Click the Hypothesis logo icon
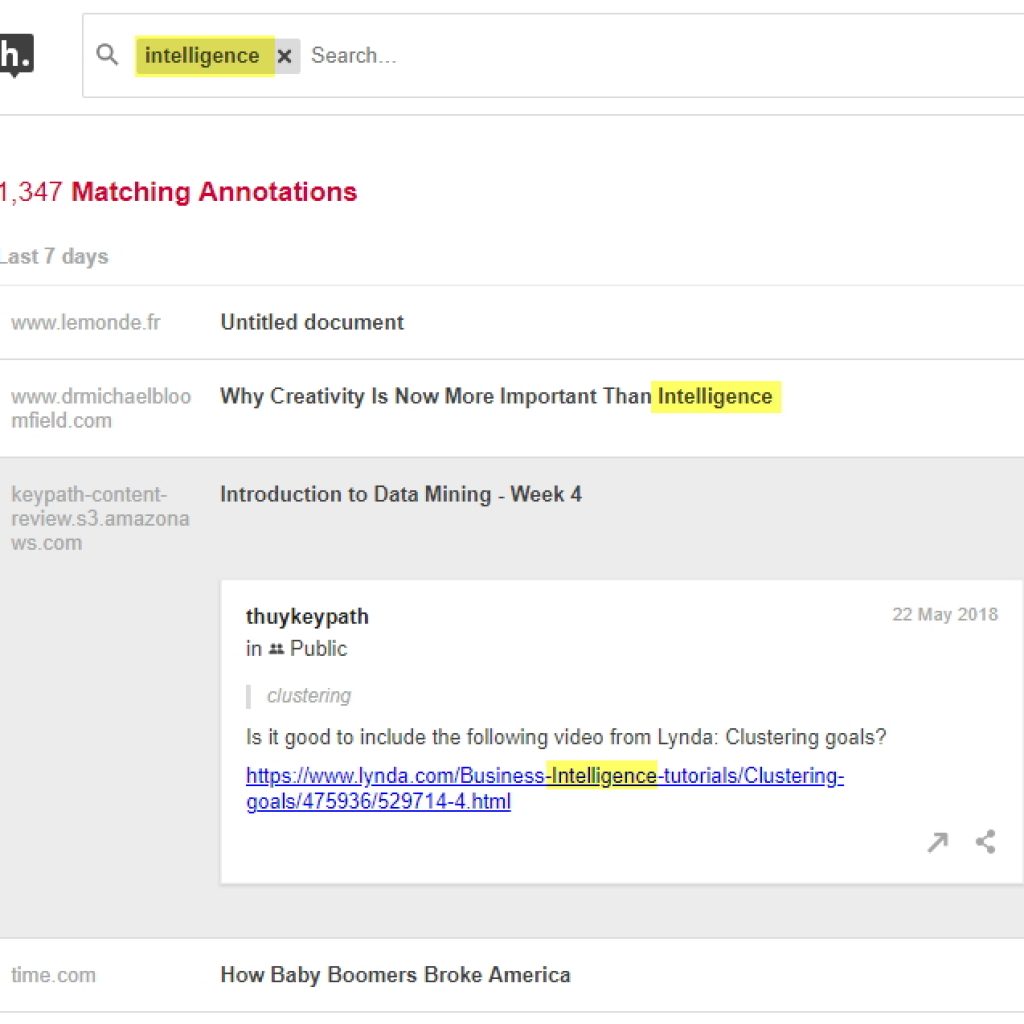This screenshot has height=1024, width=1024. tap(16, 55)
